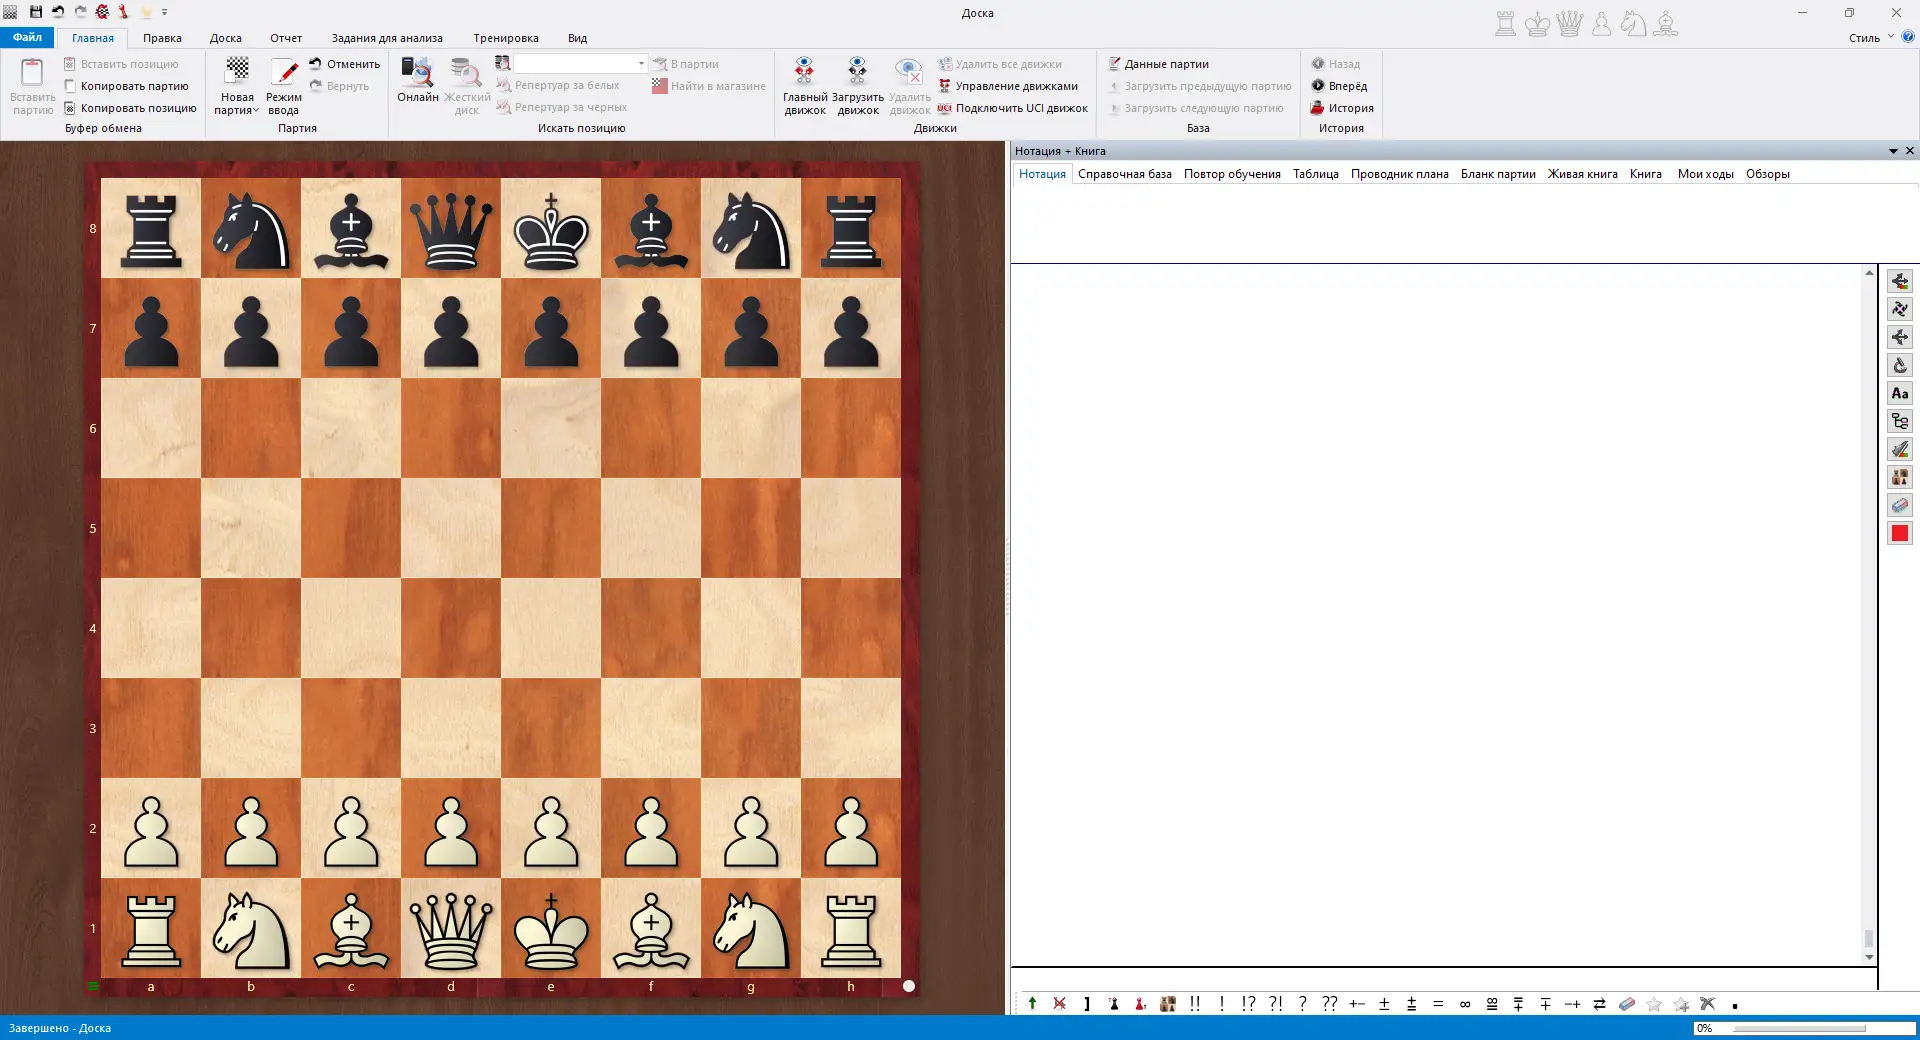The image size is (1920, 1040).
Task: Open История in the ribbon
Action: [1342, 108]
